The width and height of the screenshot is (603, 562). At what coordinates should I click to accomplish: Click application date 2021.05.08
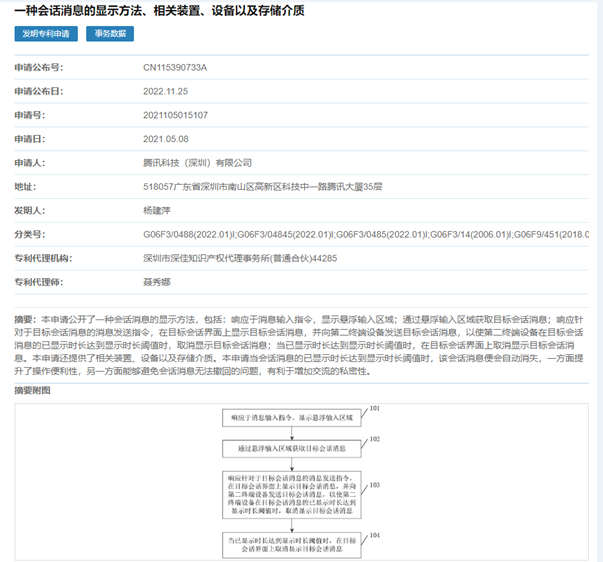tap(166, 138)
